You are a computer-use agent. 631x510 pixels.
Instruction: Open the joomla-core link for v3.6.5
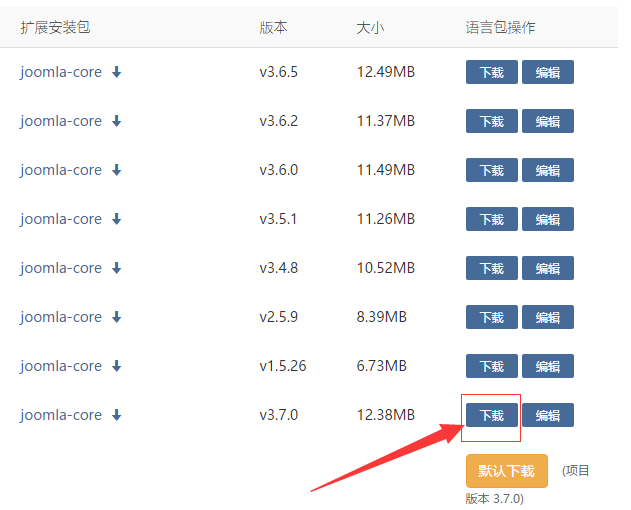click(x=61, y=72)
